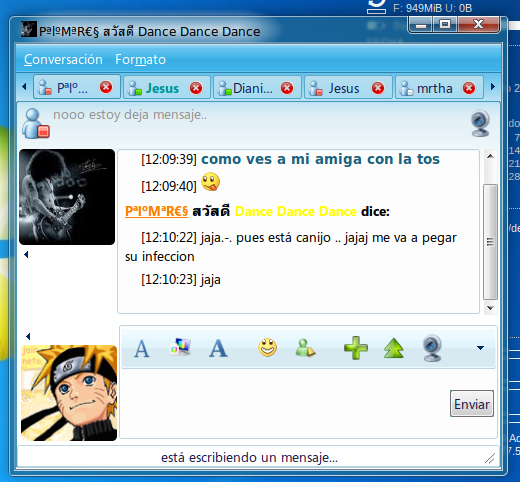Click the 'jaja.-. pues está canijo' message
The width and height of the screenshot is (520, 482).
click(291, 247)
